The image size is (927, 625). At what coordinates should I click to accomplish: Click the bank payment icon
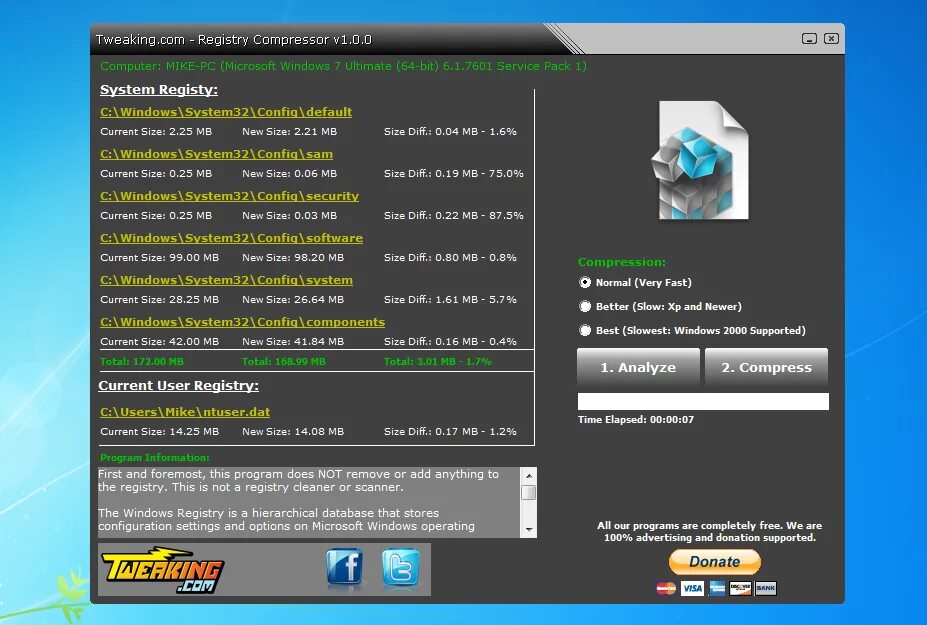pos(766,588)
